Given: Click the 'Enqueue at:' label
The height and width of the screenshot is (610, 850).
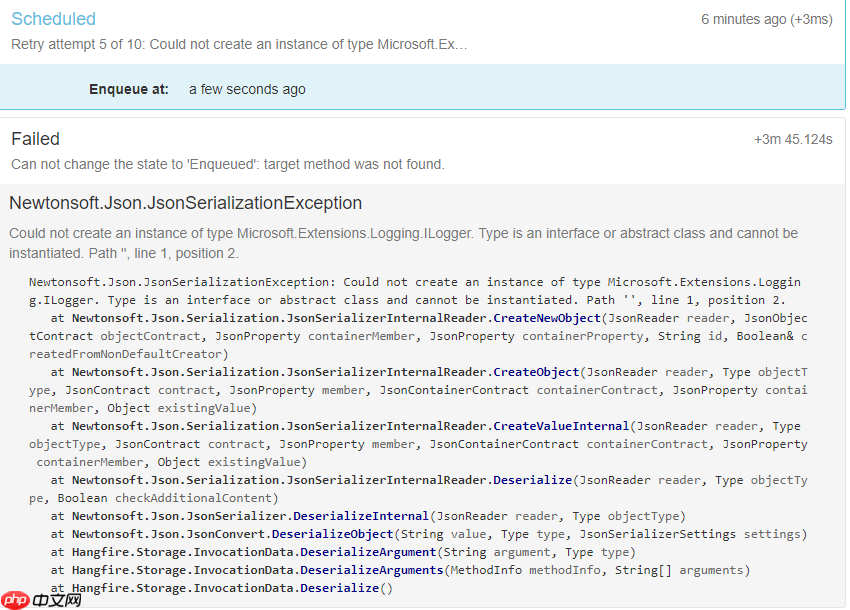Looking at the screenshot, I should coord(129,89).
